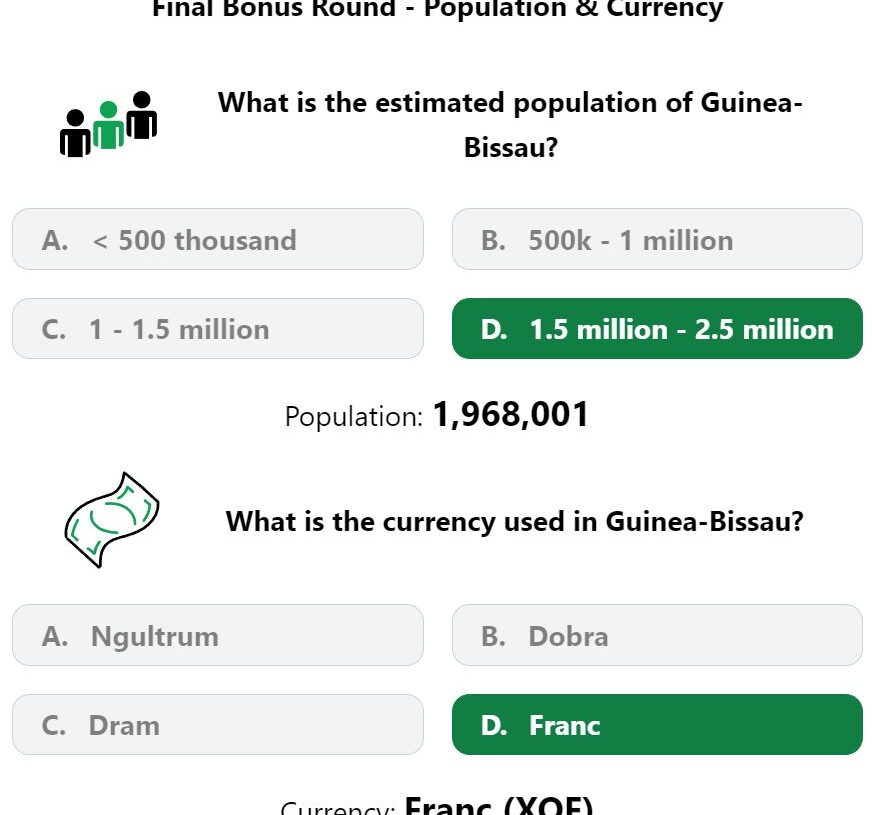The height and width of the screenshot is (815, 872).
Task: Click the "Currency:" label at bottom
Action: [338, 808]
